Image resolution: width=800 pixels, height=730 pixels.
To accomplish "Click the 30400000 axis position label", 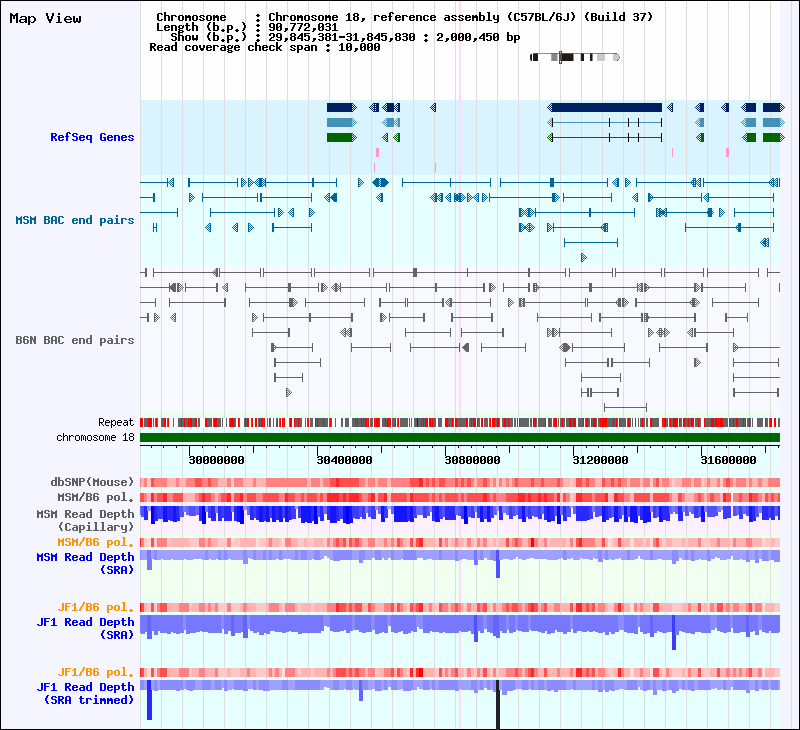I will (x=344, y=460).
